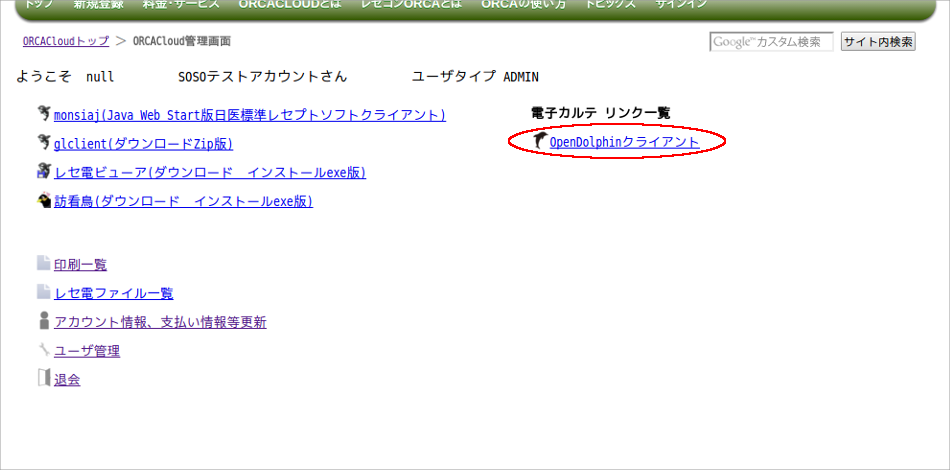Select the 退会 link

pos(67,380)
